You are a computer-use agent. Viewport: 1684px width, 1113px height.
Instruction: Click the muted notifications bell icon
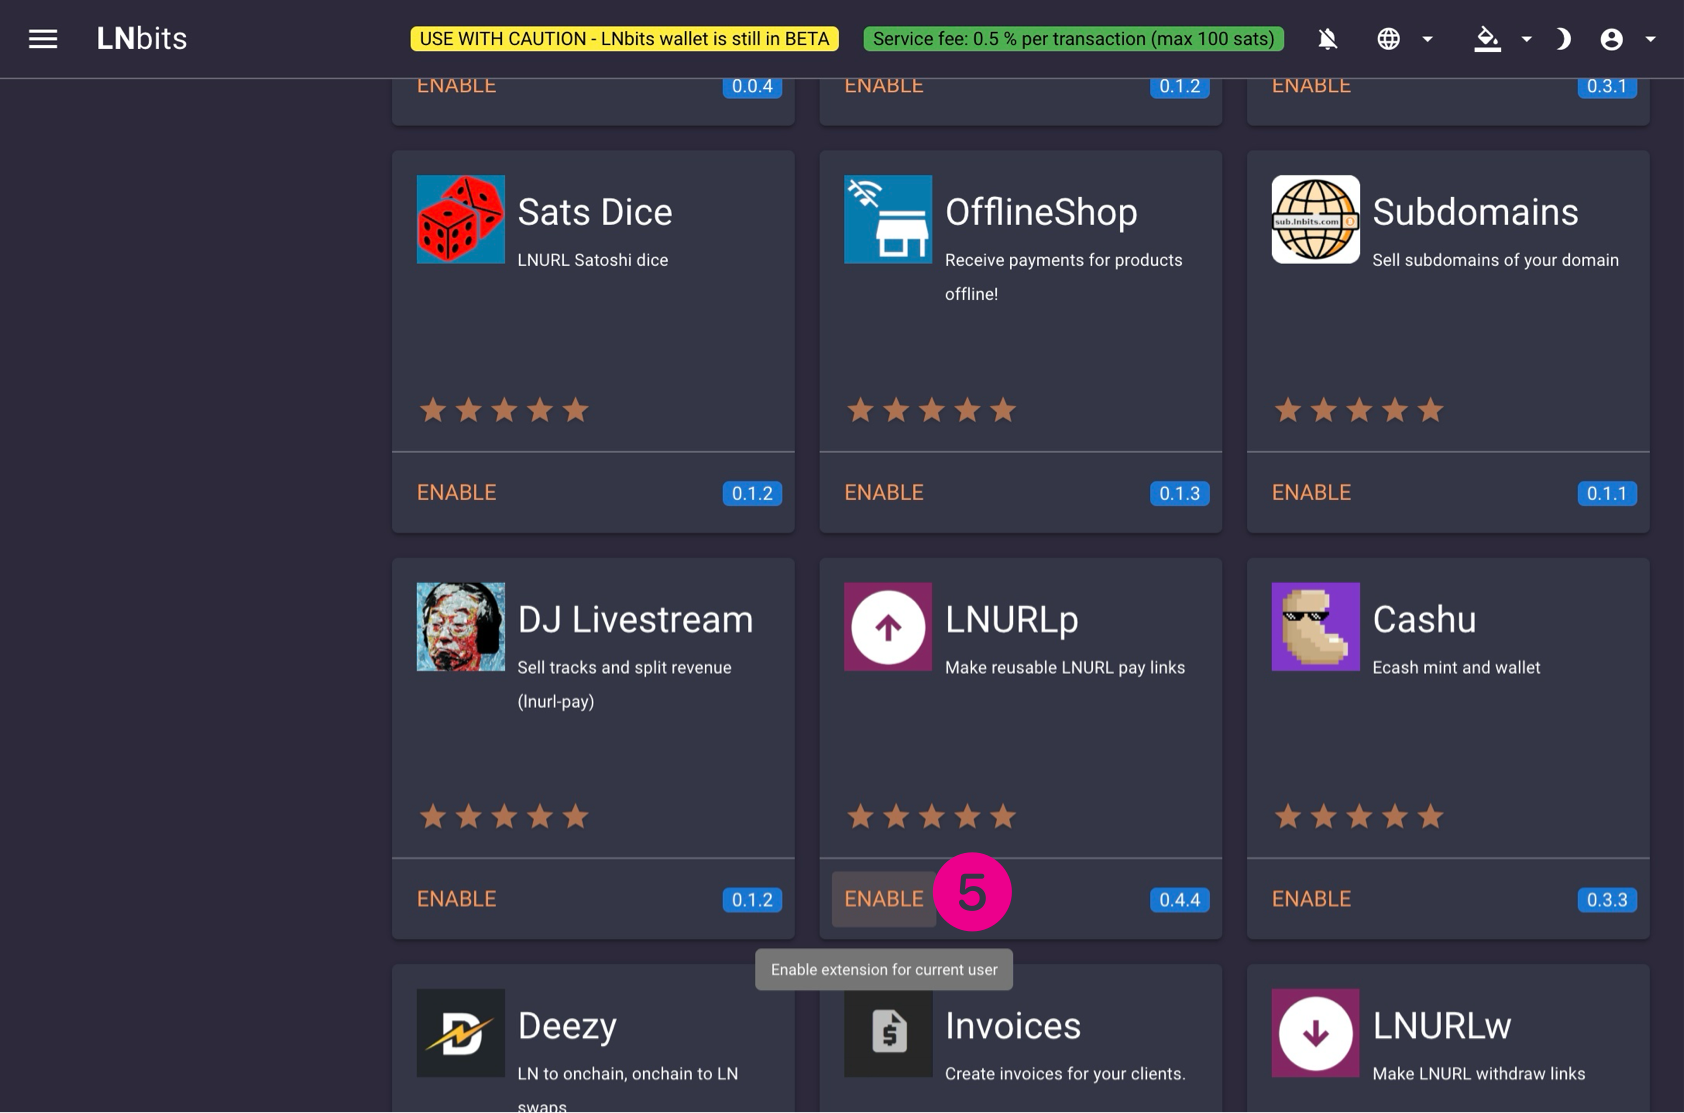tap(1327, 39)
